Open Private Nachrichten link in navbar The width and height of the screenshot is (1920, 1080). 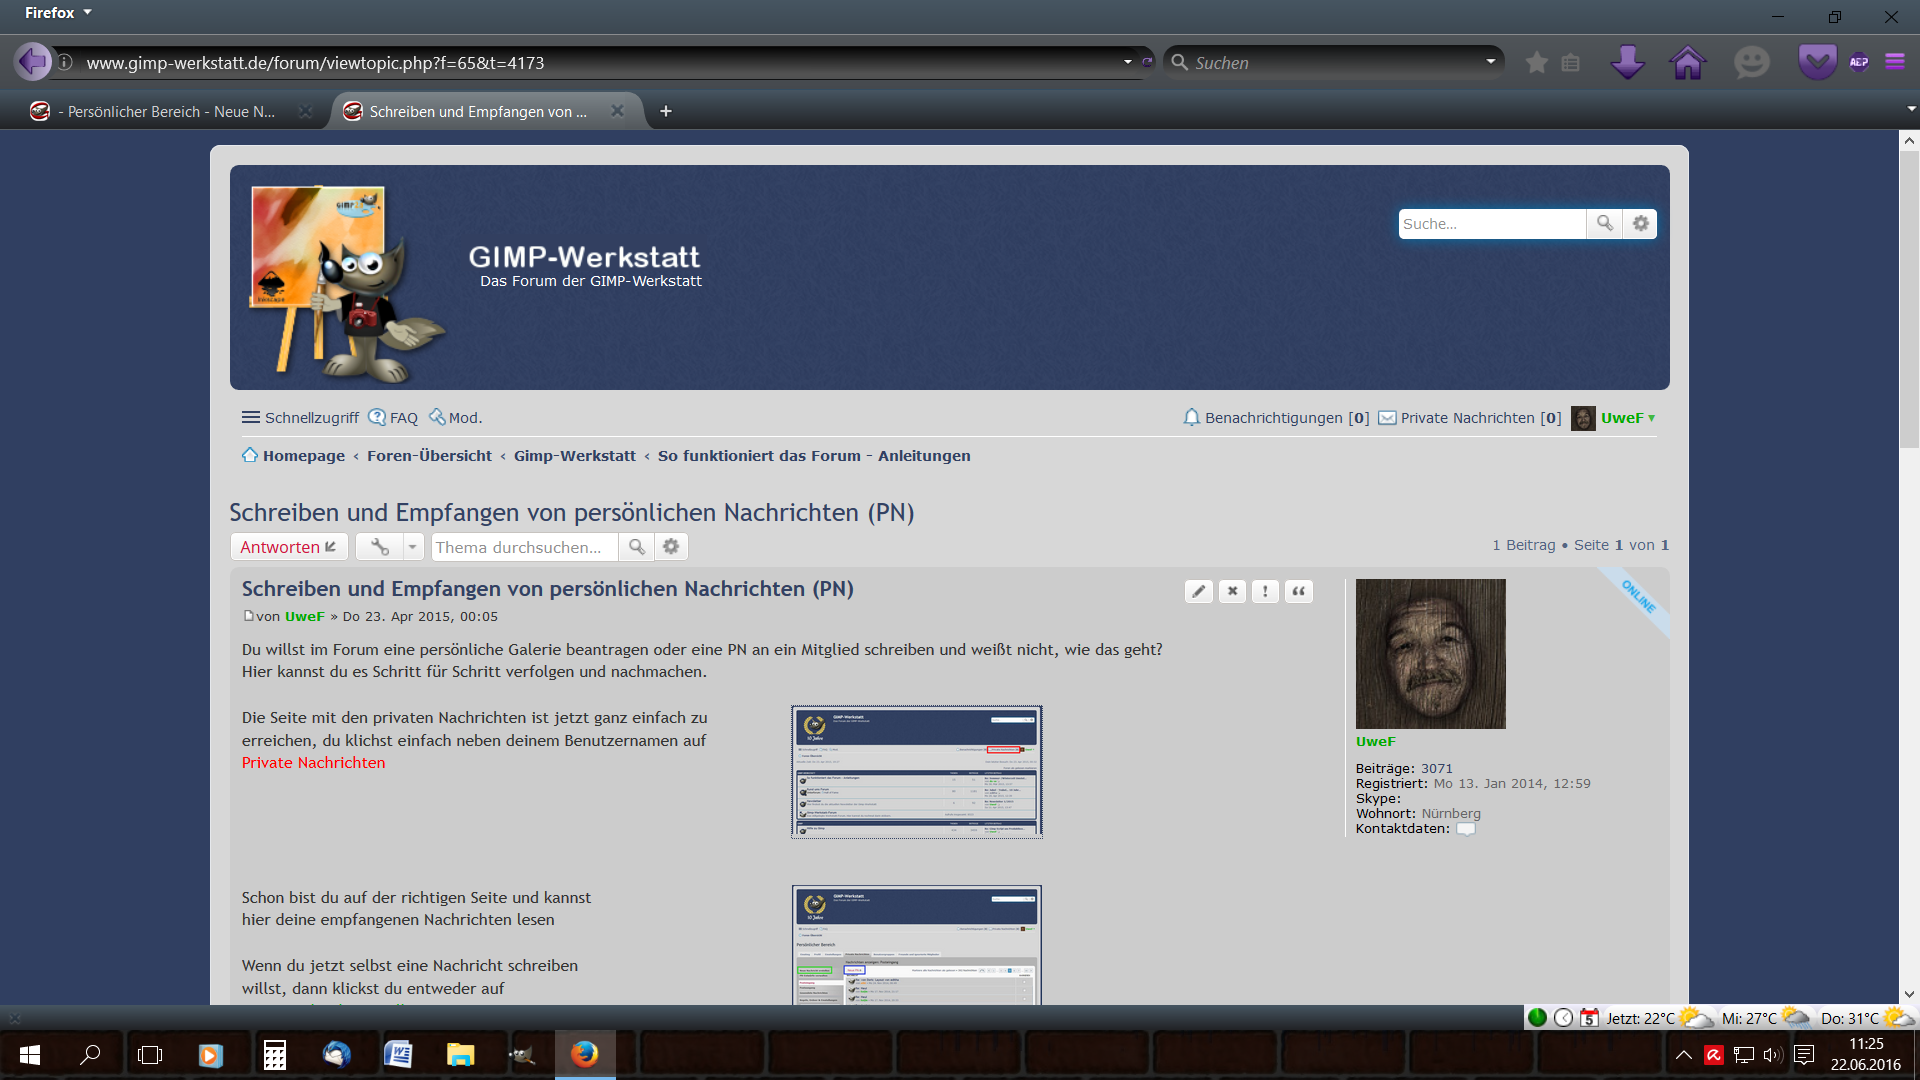click(x=1467, y=418)
